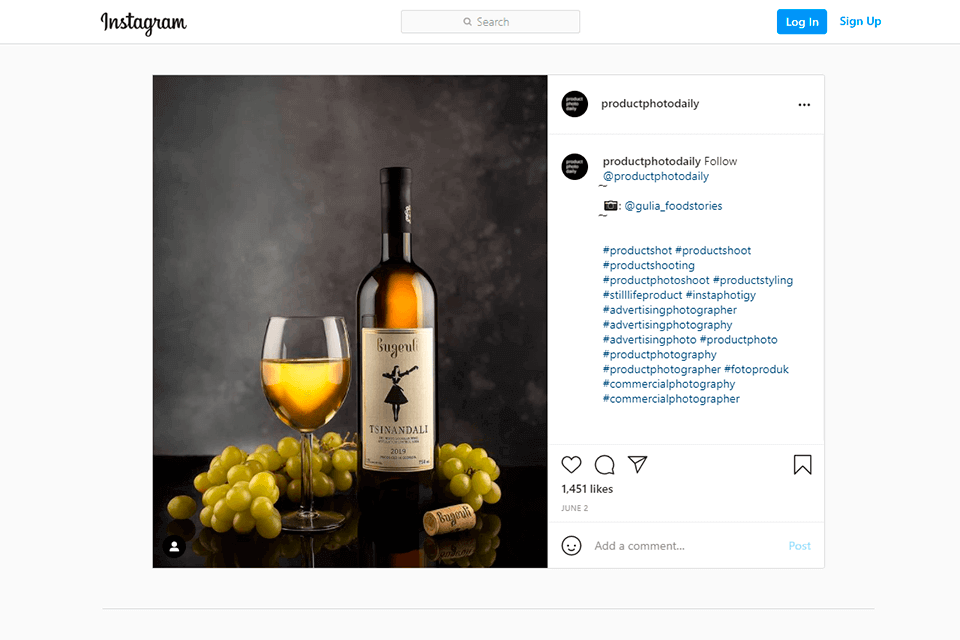Open the #commercialphotographer hashtag
The image size is (960, 640).
(x=671, y=399)
